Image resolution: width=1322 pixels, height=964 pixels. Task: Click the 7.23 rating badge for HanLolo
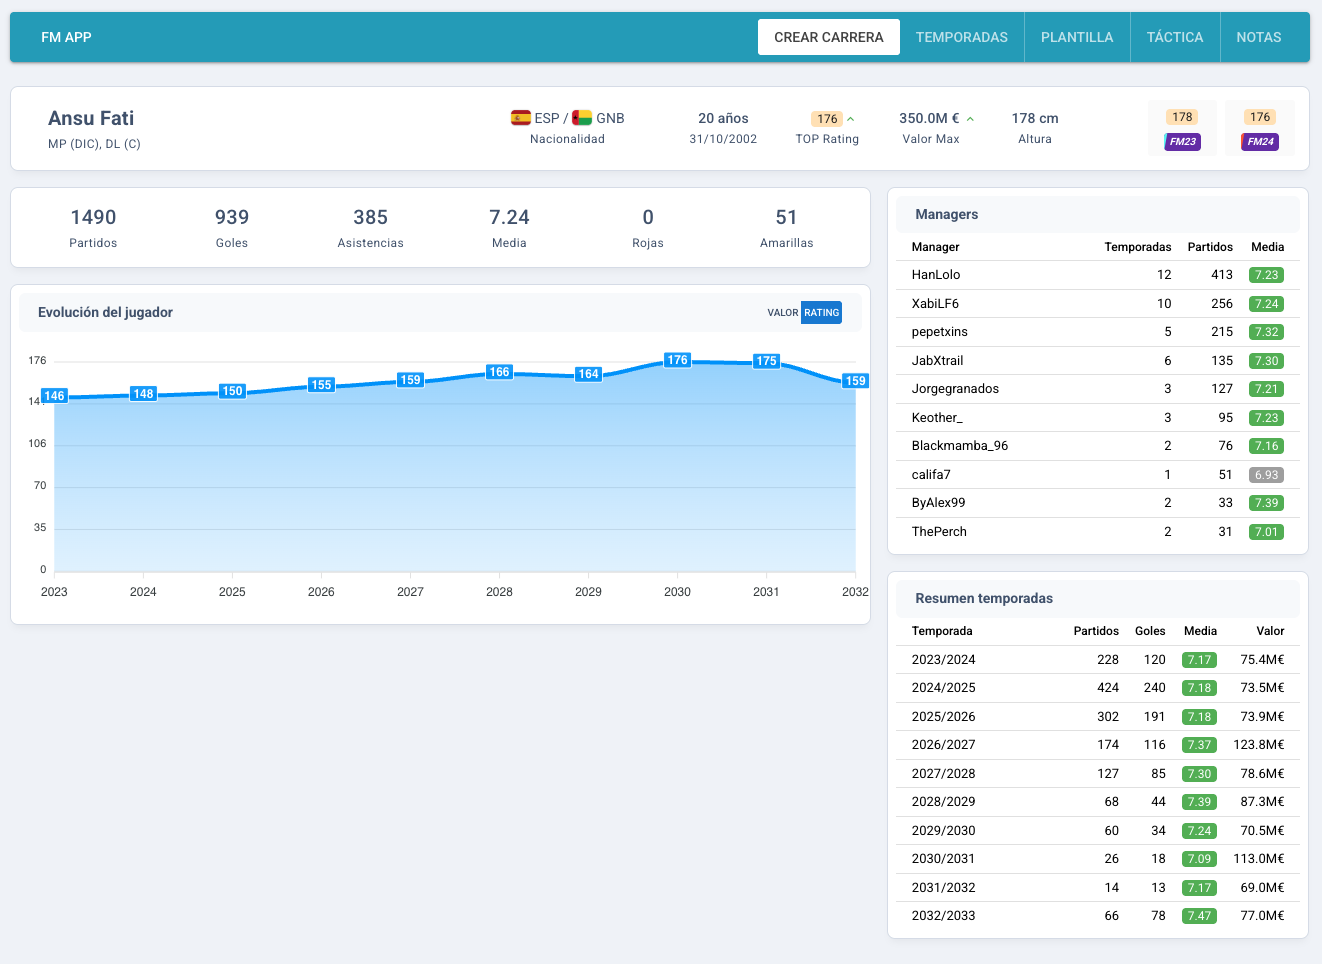click(1266, 275)
